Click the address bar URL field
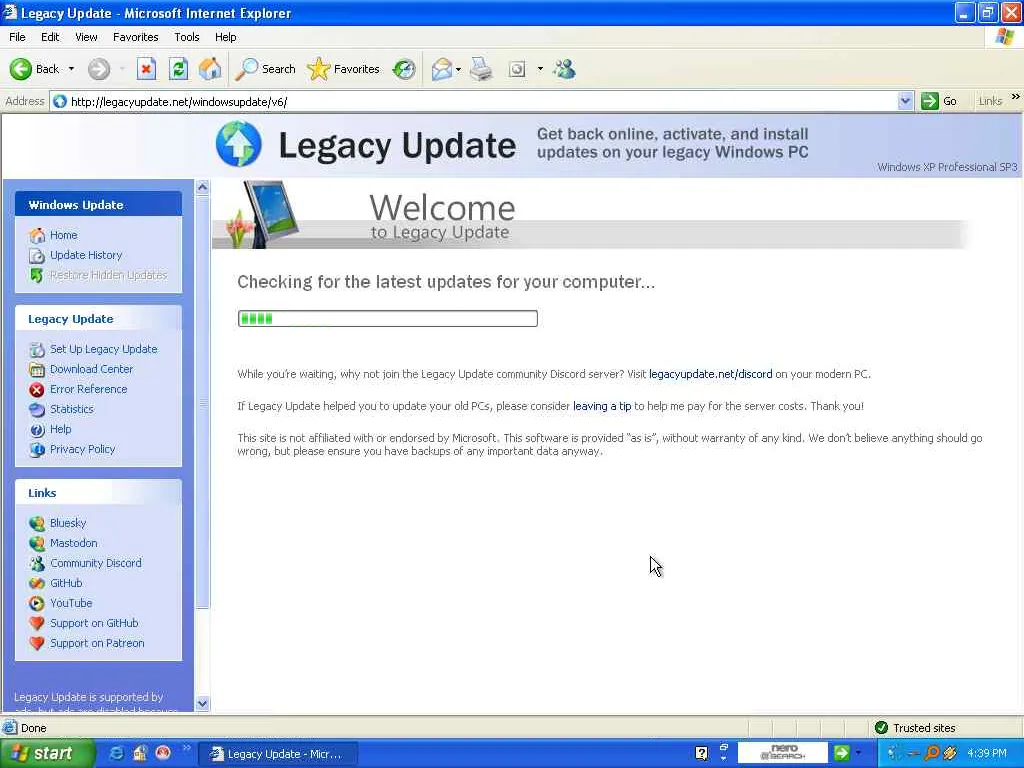 point(473,101)
